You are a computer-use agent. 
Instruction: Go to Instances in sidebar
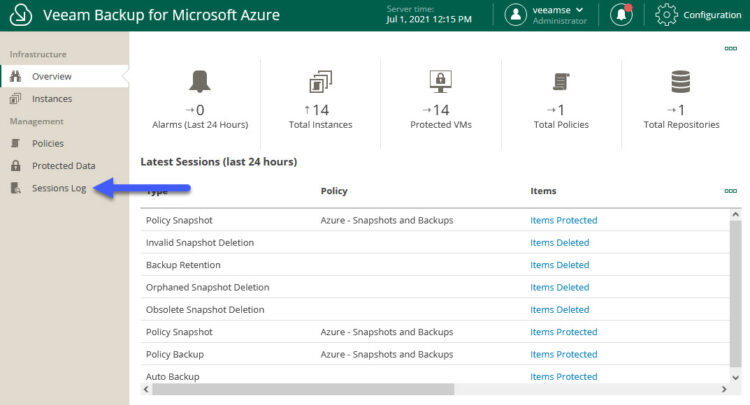[52, 99]
